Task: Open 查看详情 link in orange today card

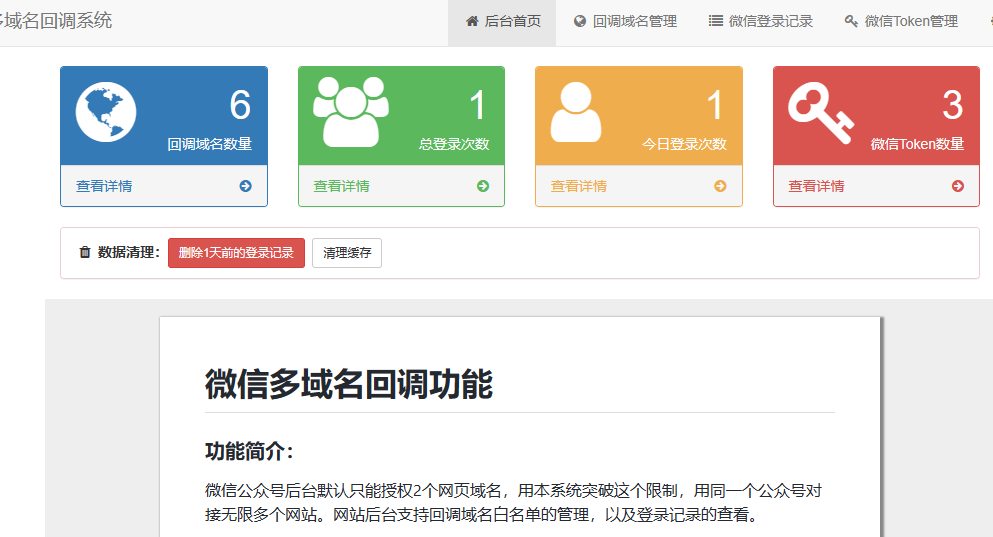Action: [579, 186]
